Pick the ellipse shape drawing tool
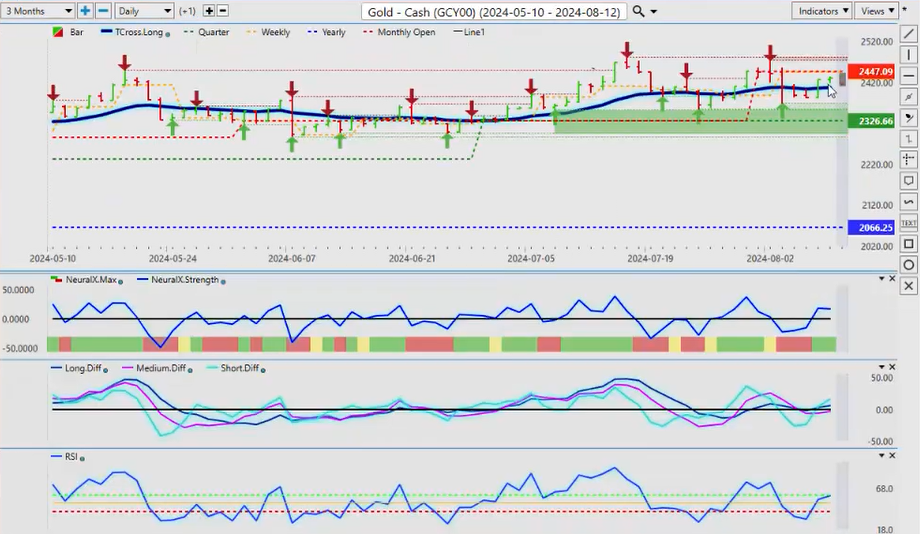The width and height of the screenshot is (920, 534). [908, 265]
